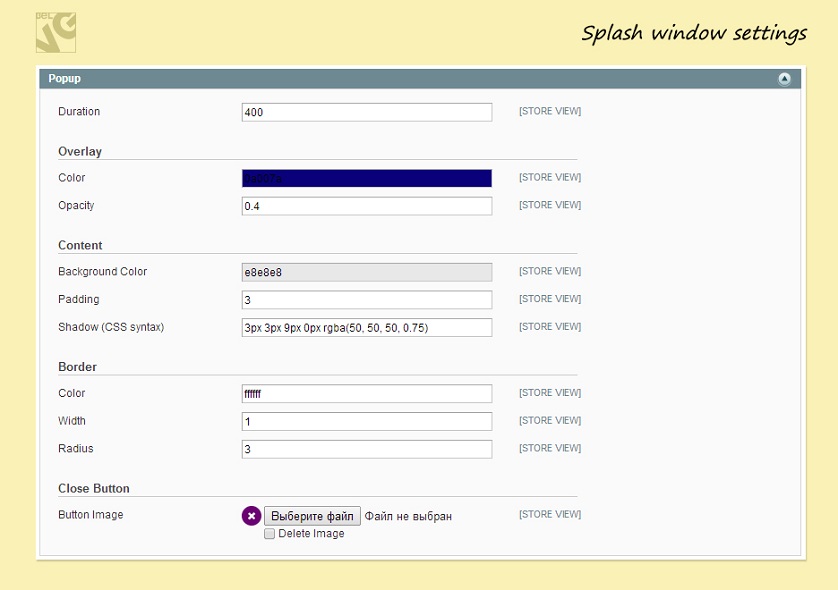Click the Duration input field

(367, 113)
